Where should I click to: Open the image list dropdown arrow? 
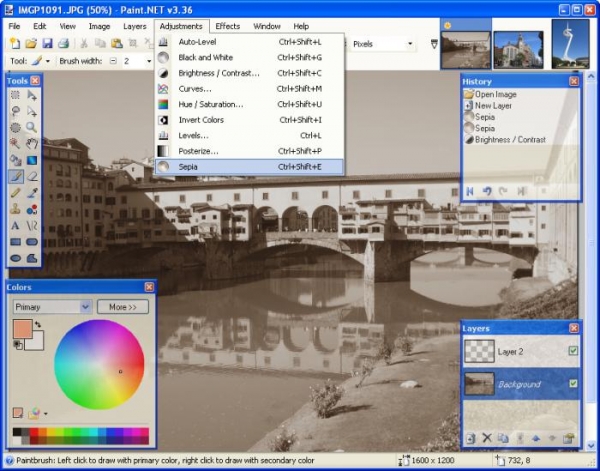[x=434, y=44]
